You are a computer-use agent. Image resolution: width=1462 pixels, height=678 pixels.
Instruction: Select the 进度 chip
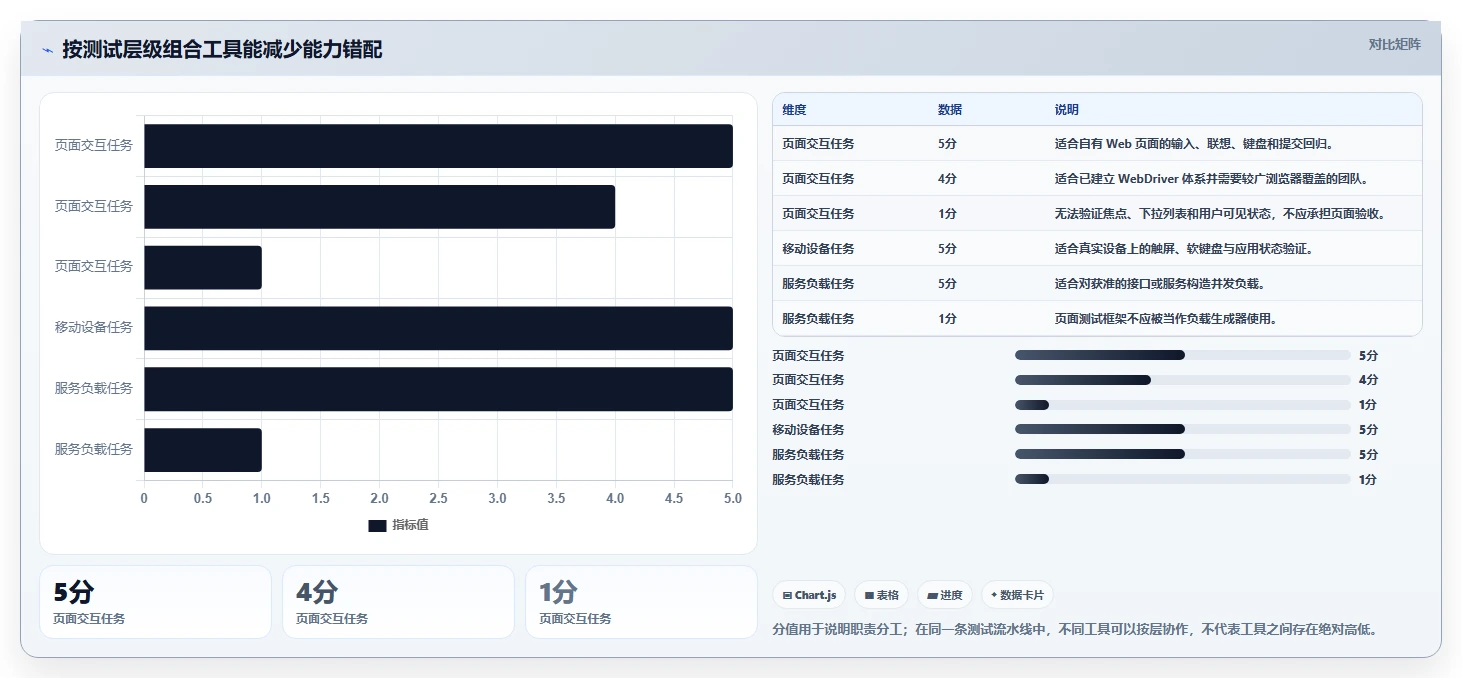(945, 595)
